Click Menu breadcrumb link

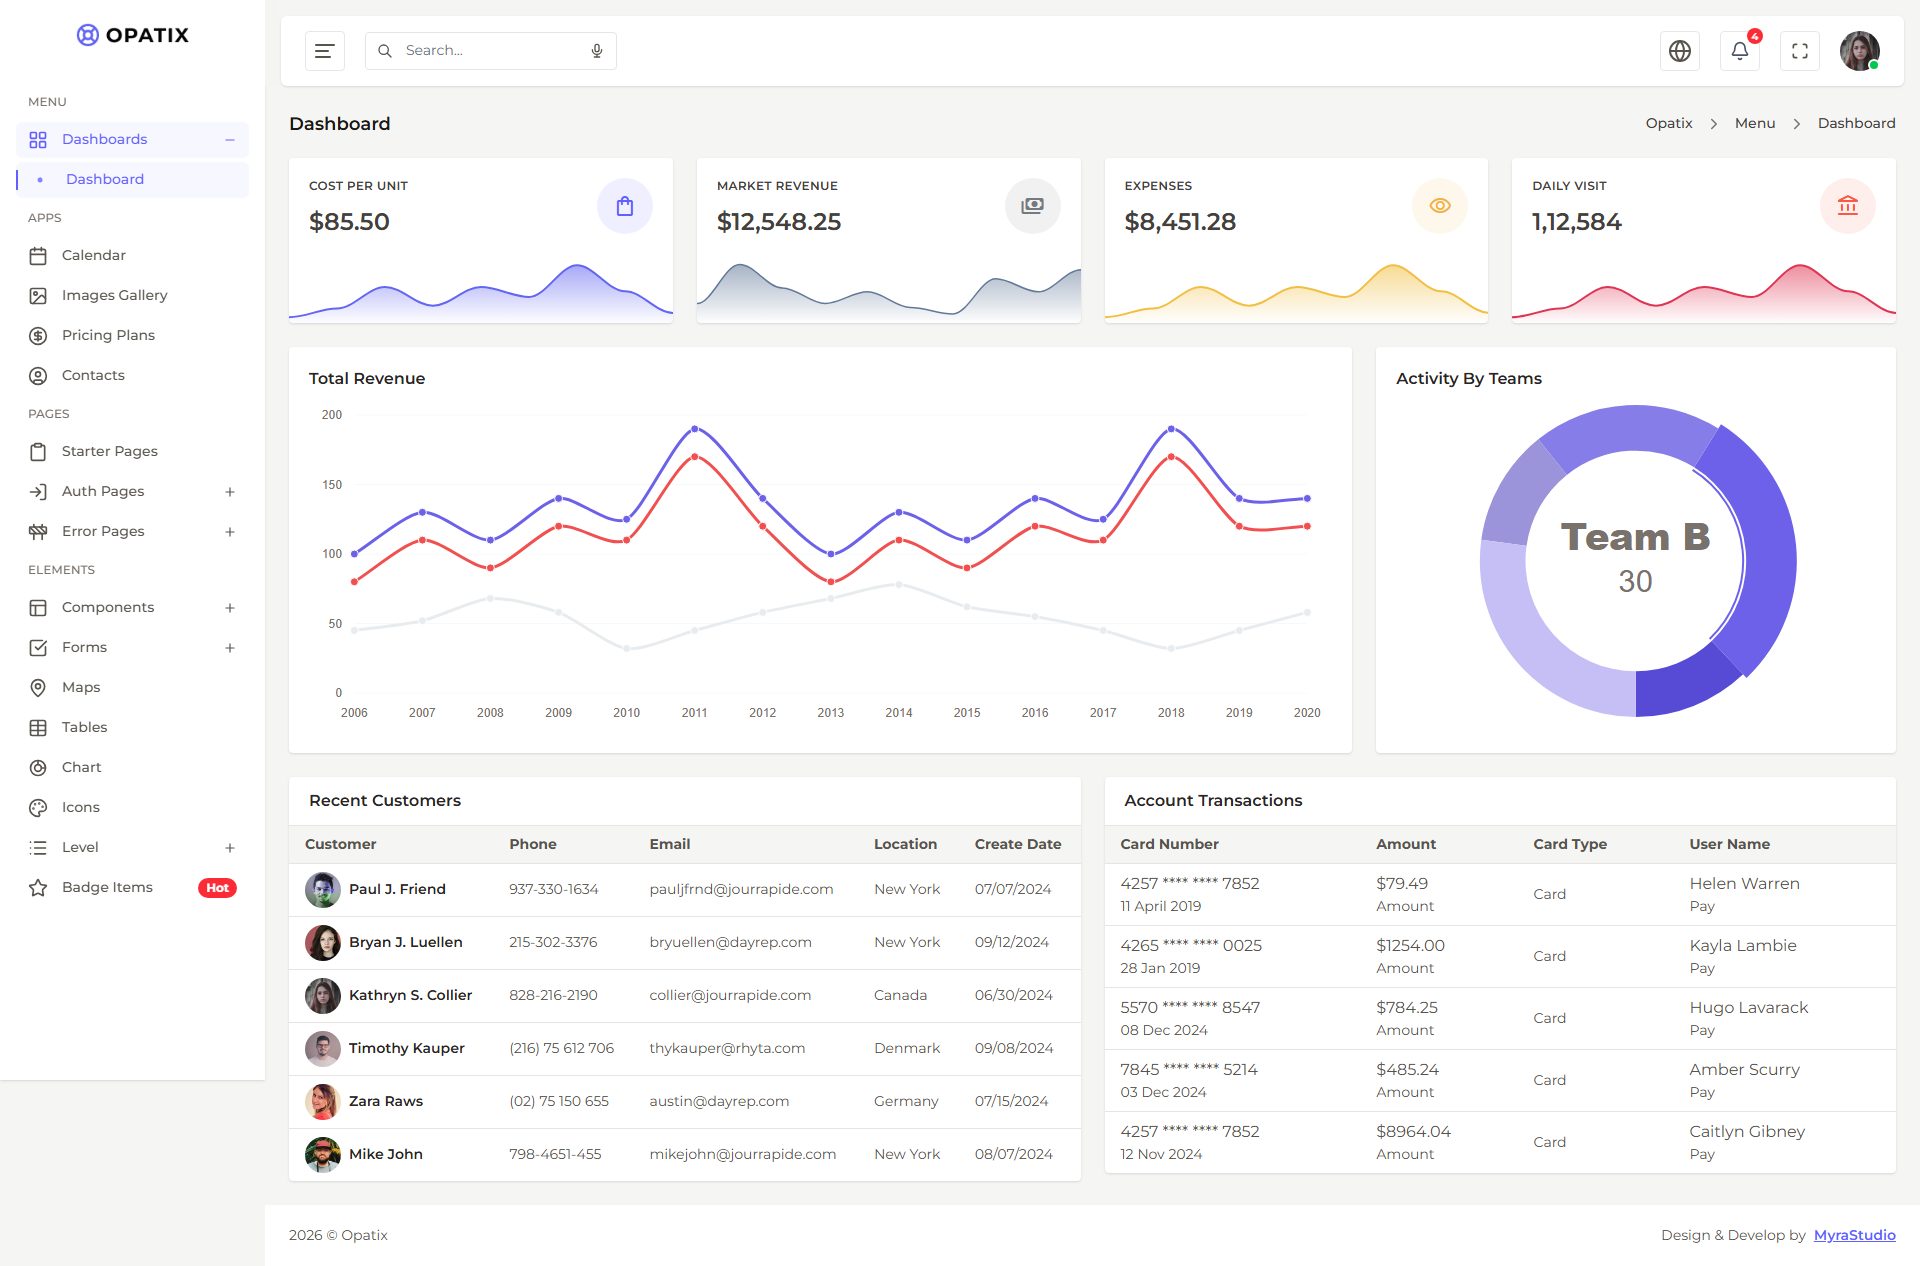[x=1755, y=123]
